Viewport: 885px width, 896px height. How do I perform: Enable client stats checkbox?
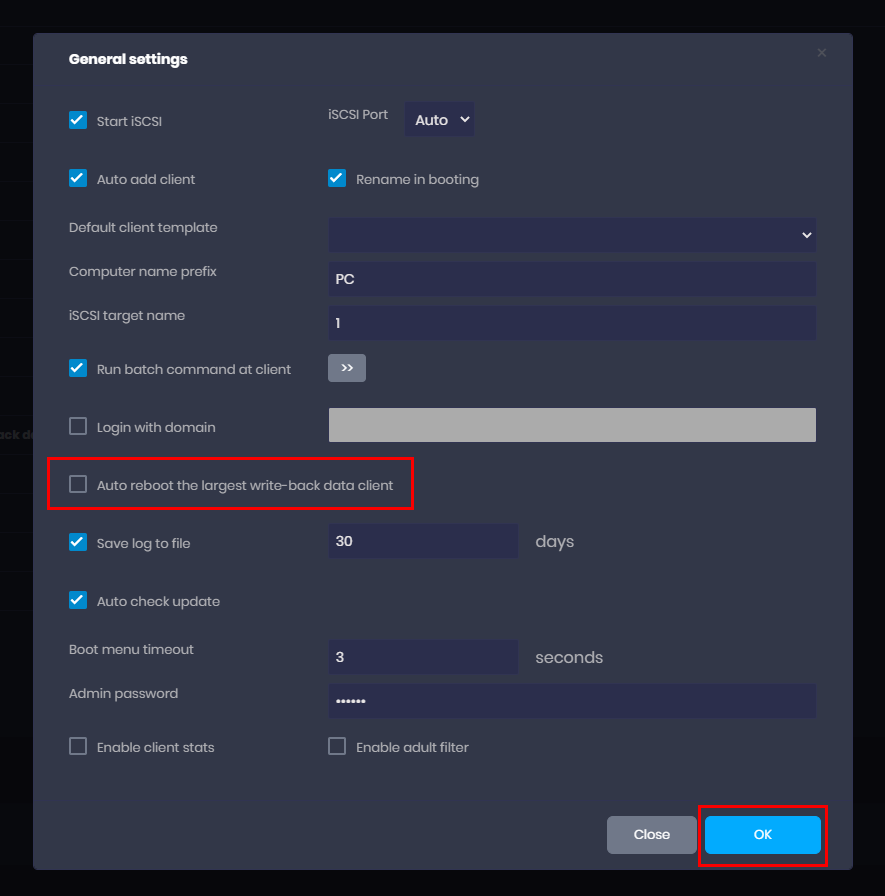click(78, 747)
